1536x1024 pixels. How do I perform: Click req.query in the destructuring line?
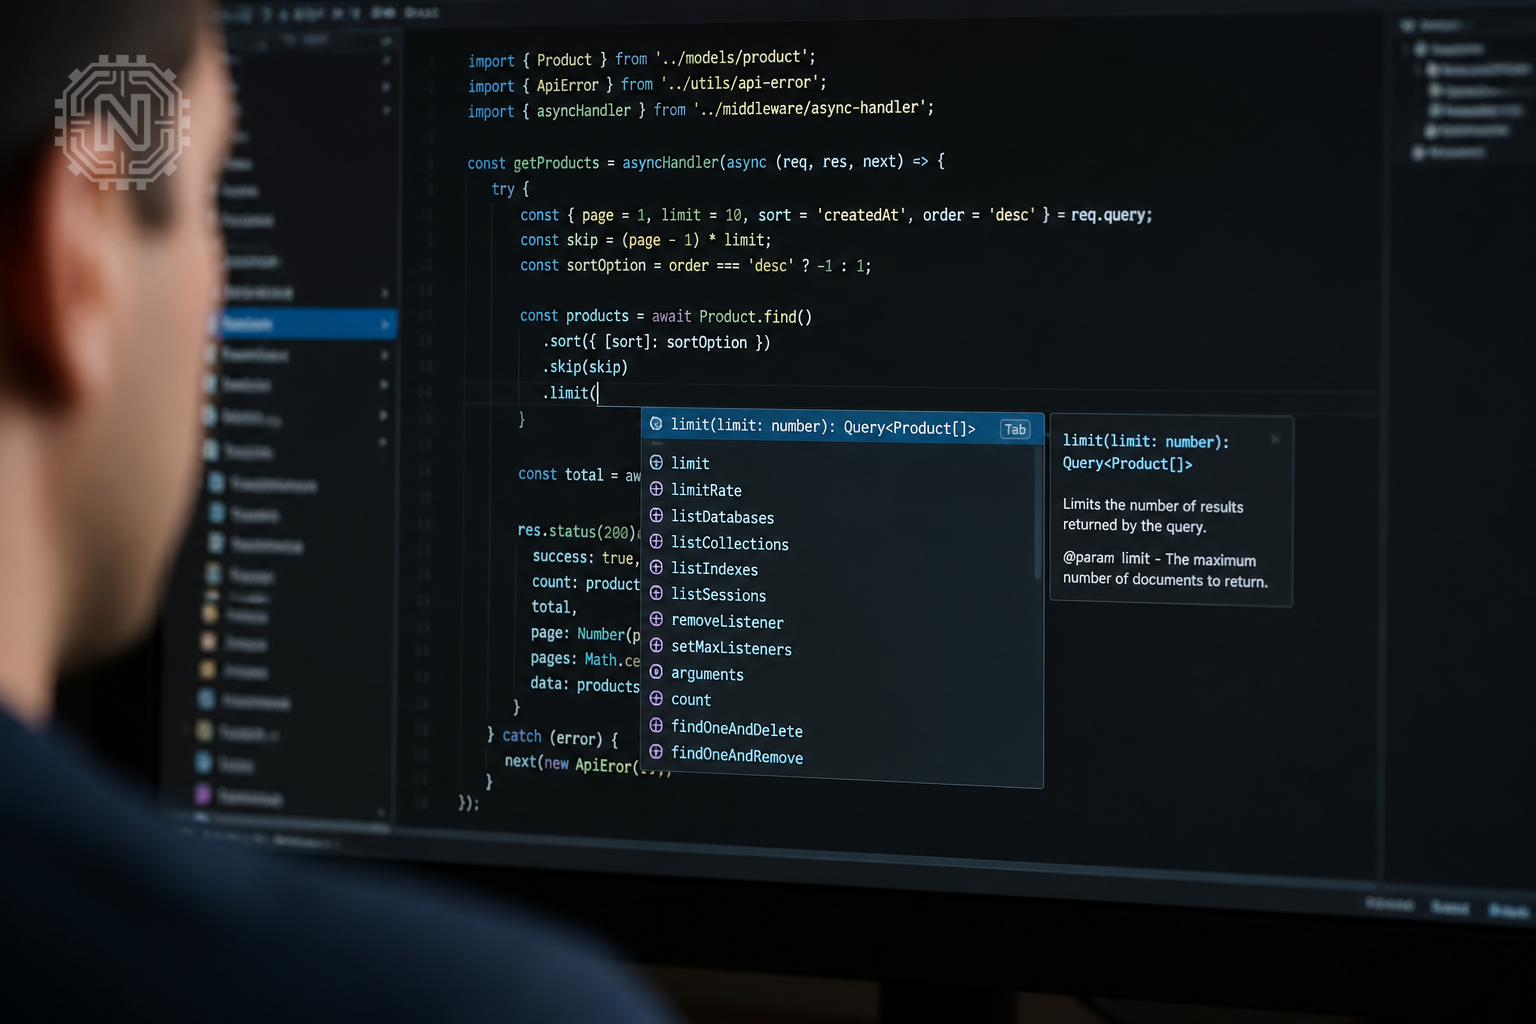coord(1111,215)
